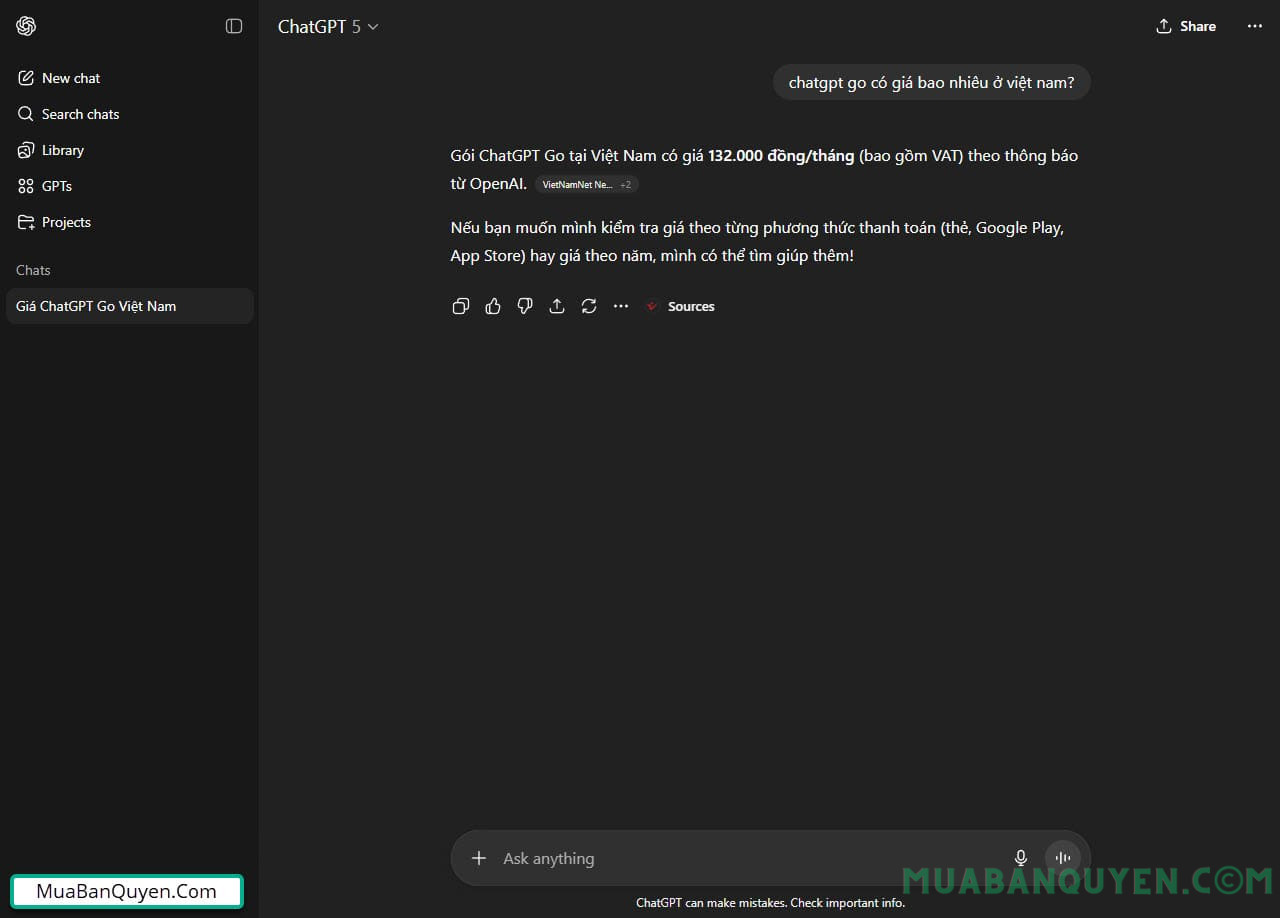Open the top-right more options menu
Viewport: 1280px width, 918px height.
click(1255, 26)
